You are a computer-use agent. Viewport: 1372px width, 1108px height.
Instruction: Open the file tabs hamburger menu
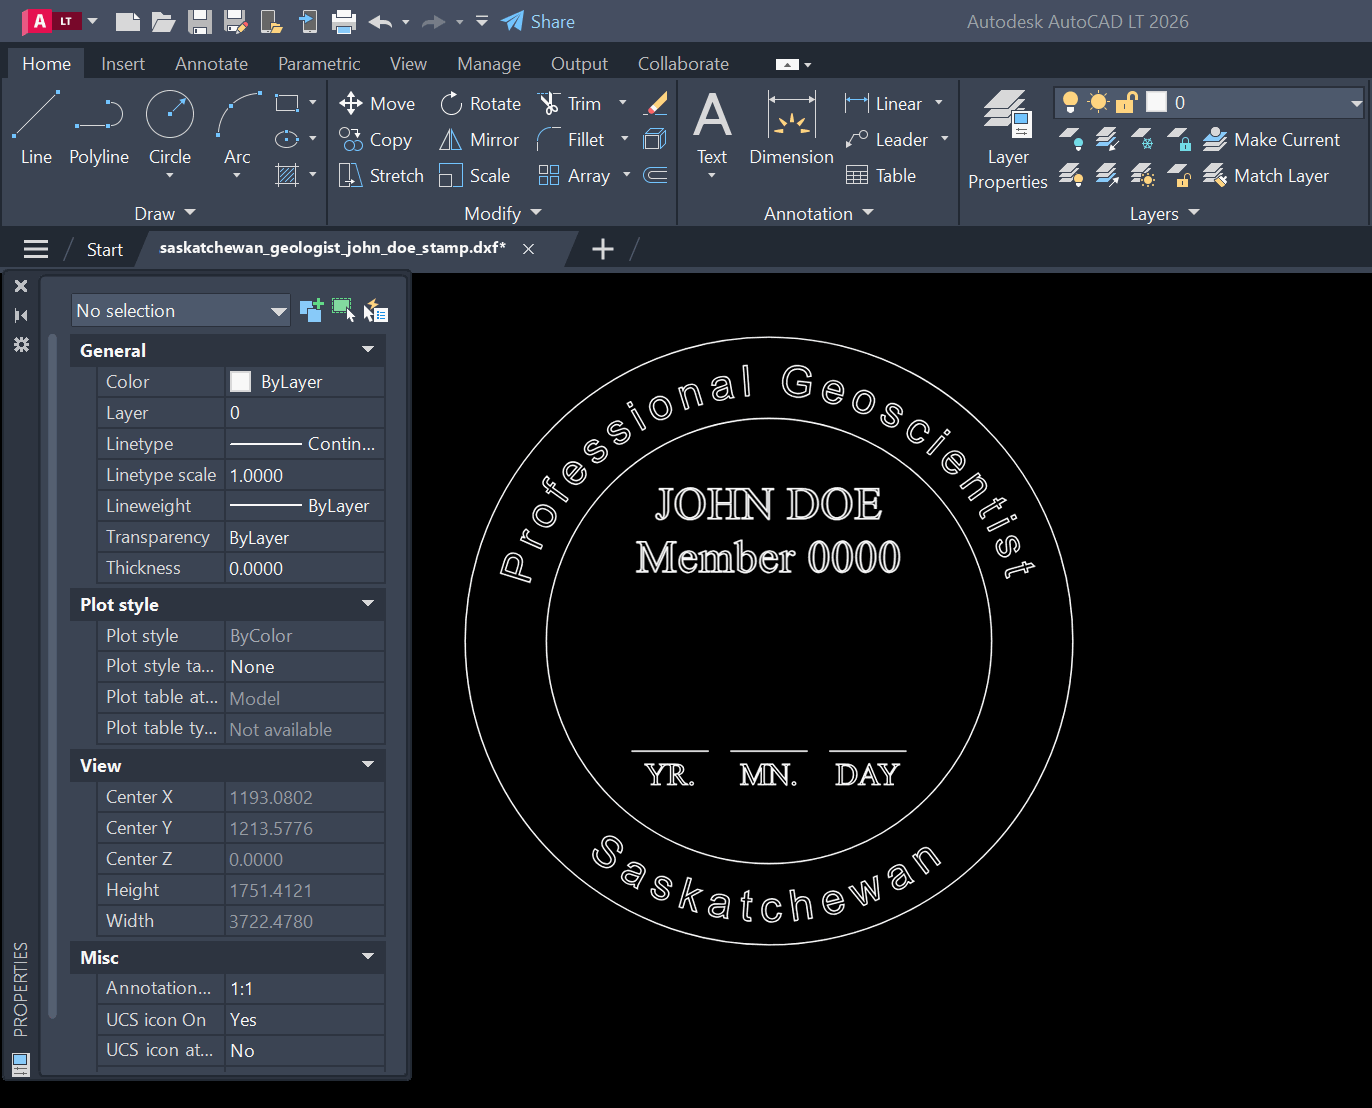tap(36, 249)
